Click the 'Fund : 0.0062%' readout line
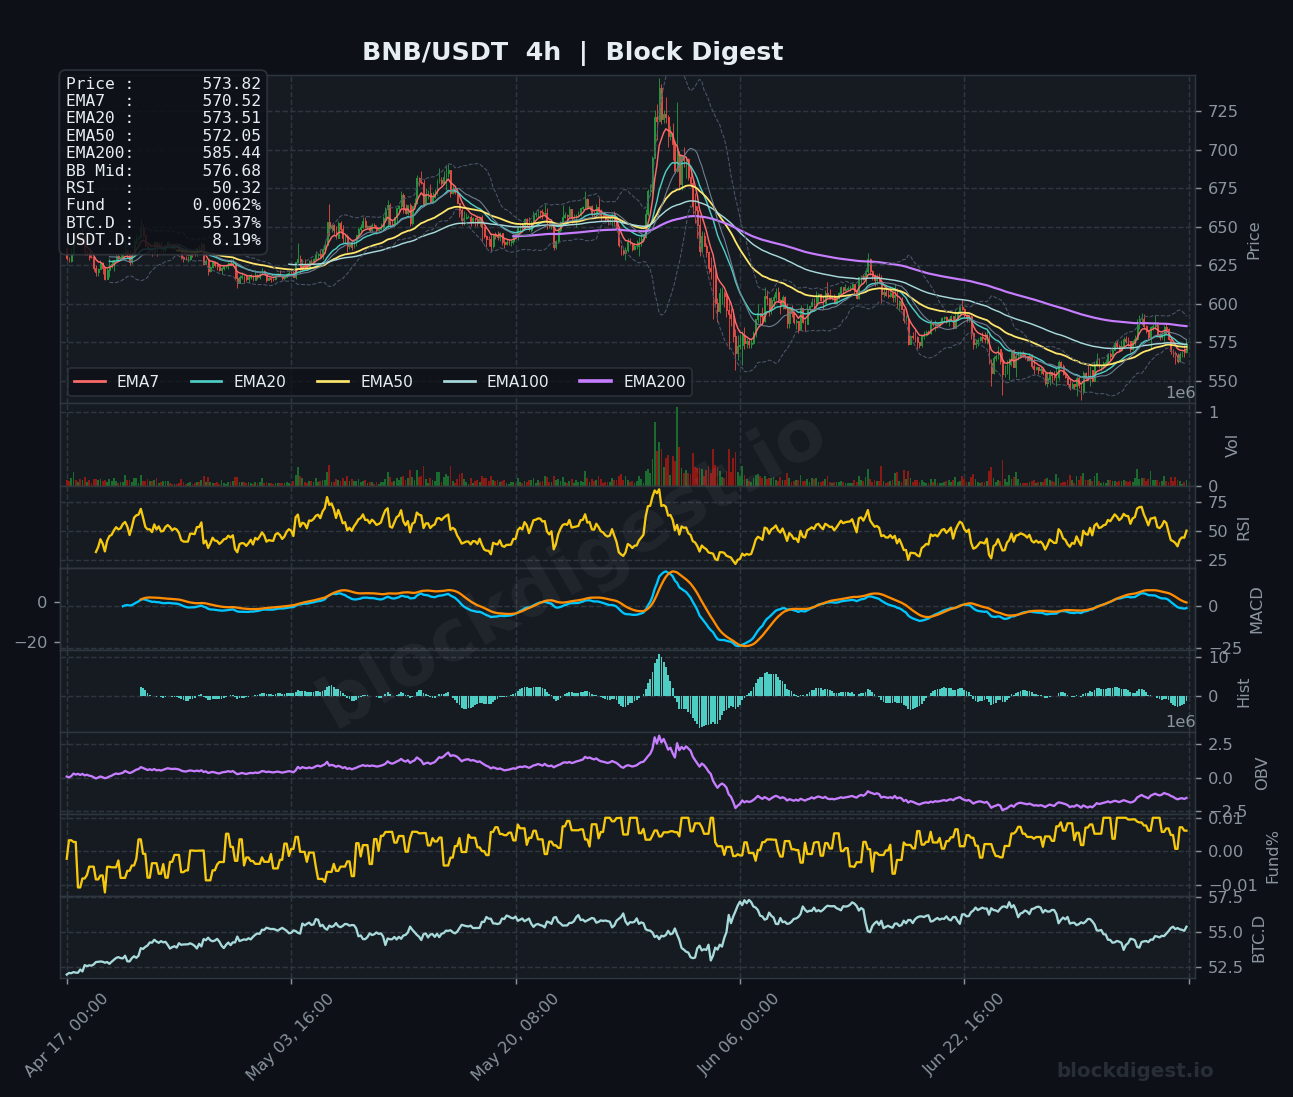The height and width of the screenshot is (1097, 1293). [163, 205]
